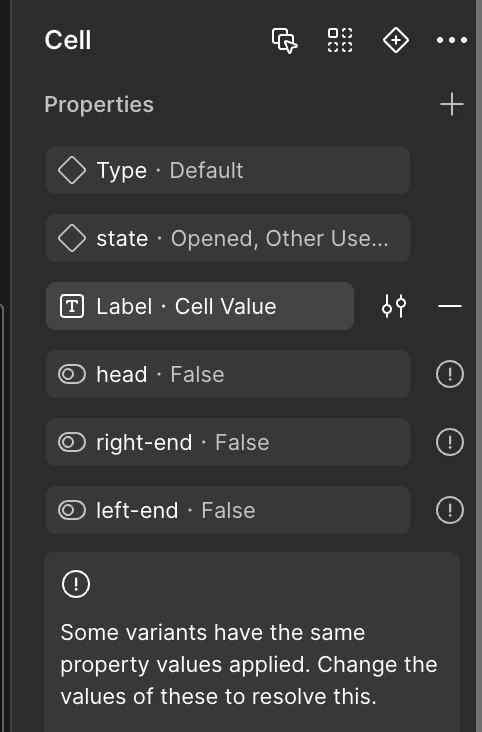Screen dimensions: 482x732
Task: Click the select matching layers icon
Action: tap(284, 41)
